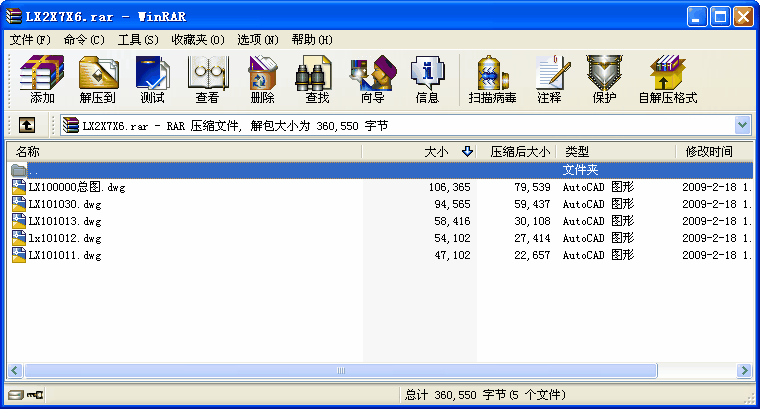Click packed size value 27,414
The height and width of the screenshot is (409, 760).
coord(532,238)
